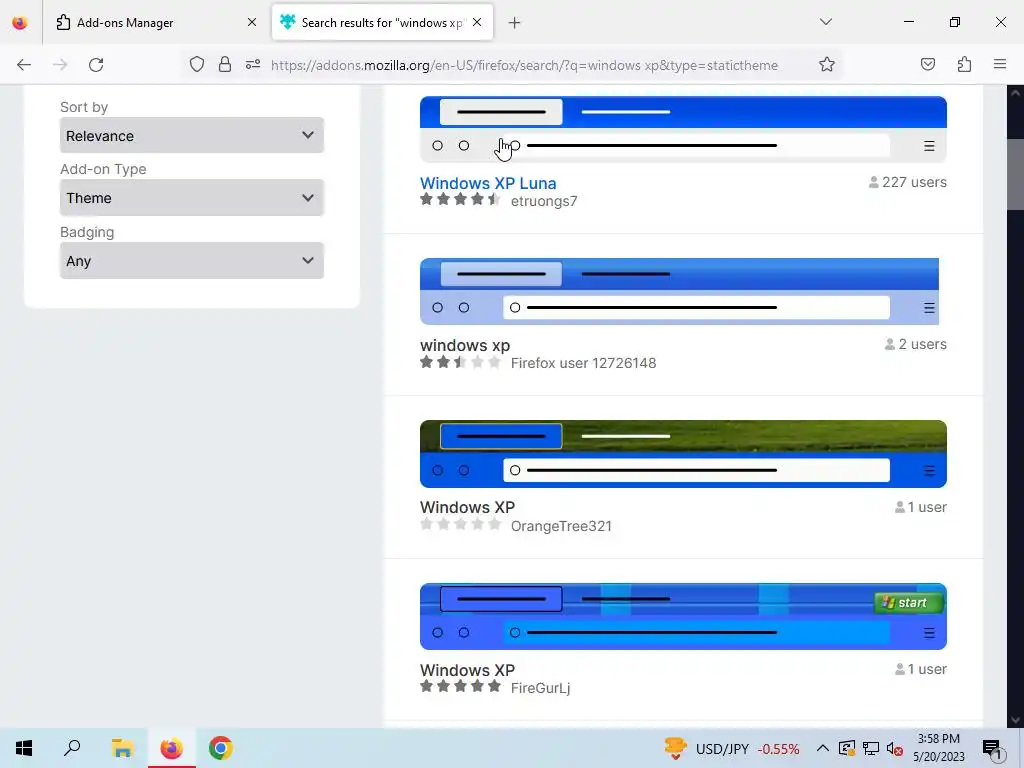Viewport: 1024px width, 768px height.
Task: Open the Add-on Type Theme dropdown
Action: click(x=192, y=197)
